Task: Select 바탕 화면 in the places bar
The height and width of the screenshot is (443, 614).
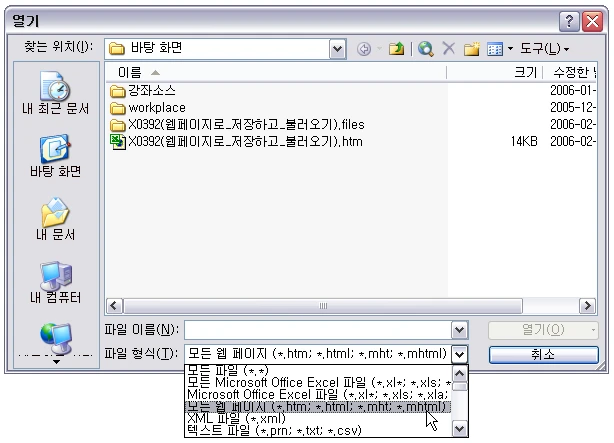Action: pos(56,156)
